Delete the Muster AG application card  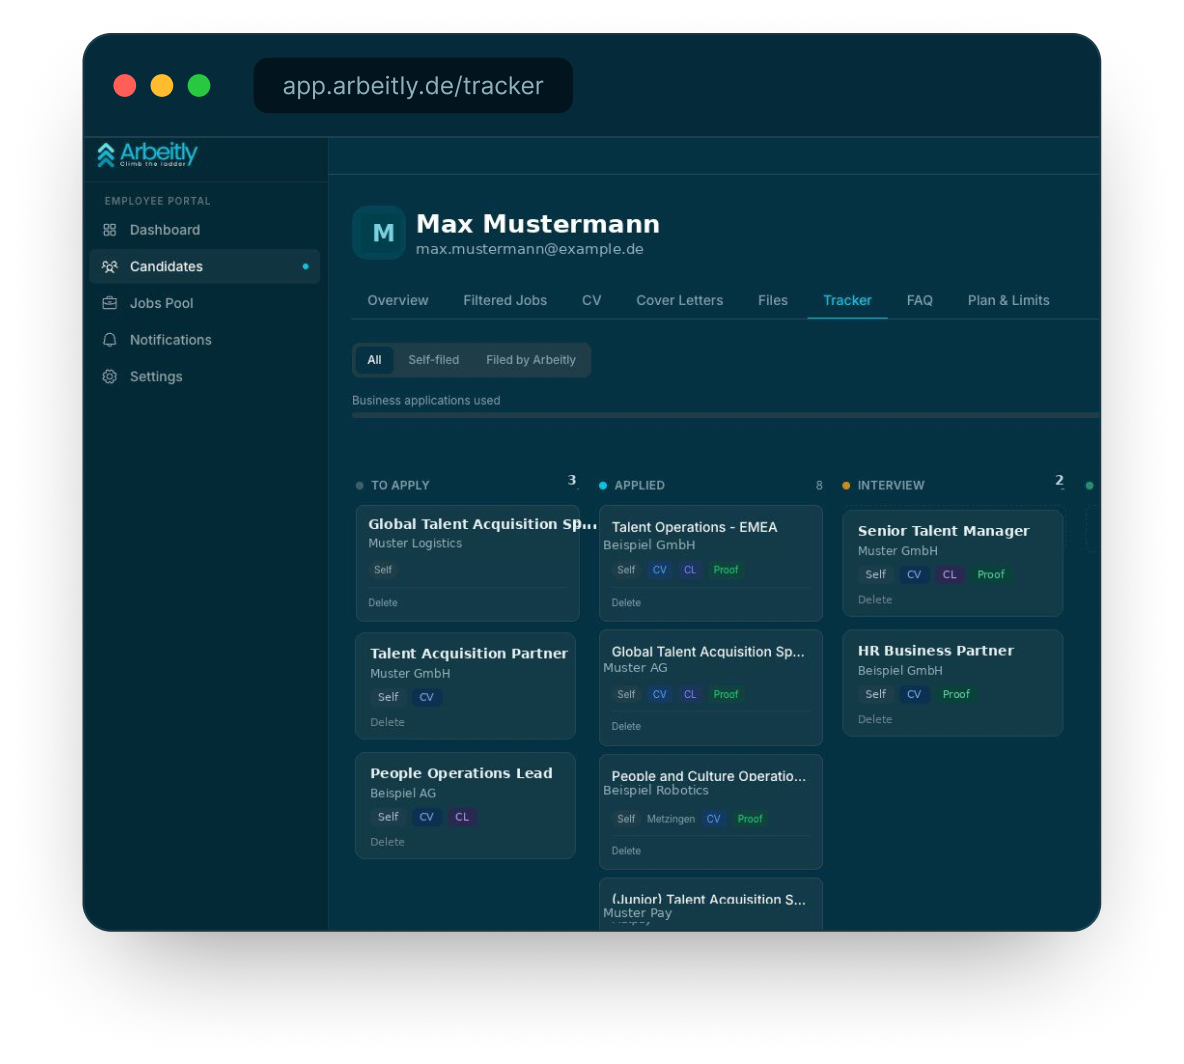(x=626, y=726)
